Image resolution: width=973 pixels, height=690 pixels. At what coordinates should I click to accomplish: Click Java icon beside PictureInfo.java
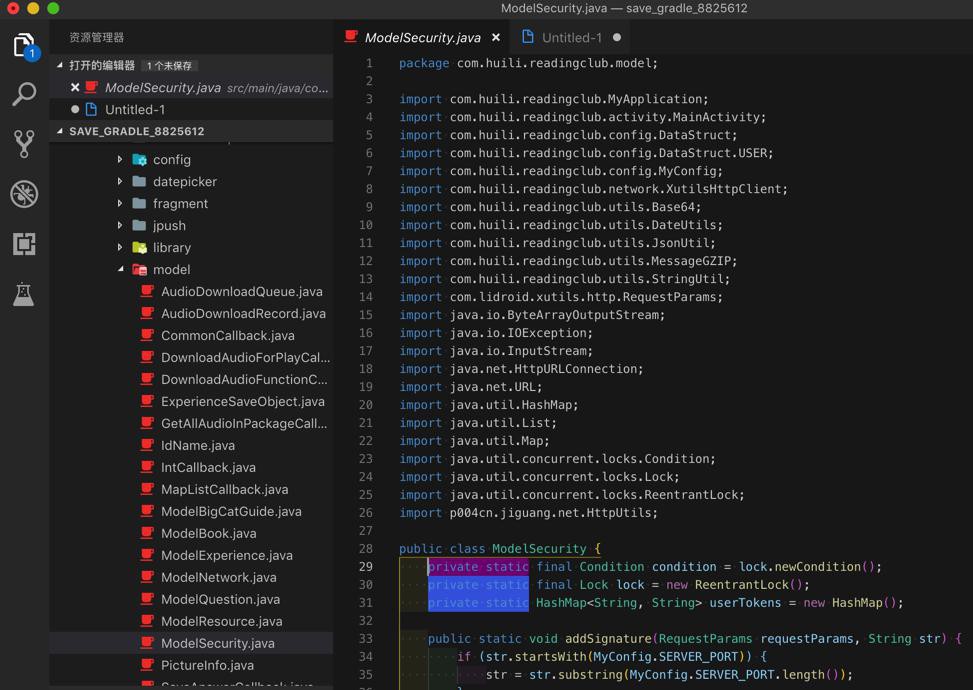pos(147,665)
